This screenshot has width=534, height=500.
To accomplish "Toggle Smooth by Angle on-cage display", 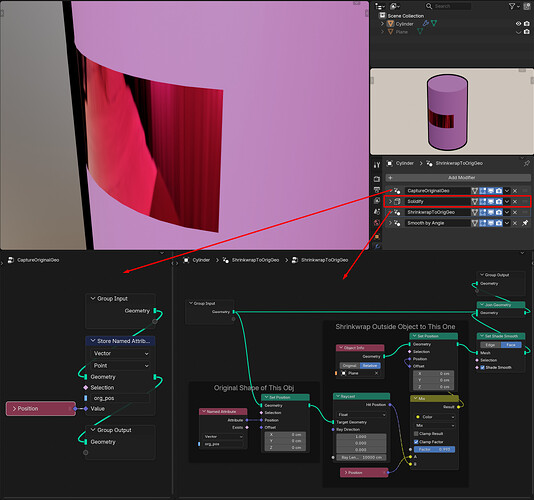I will coord(474,223).
